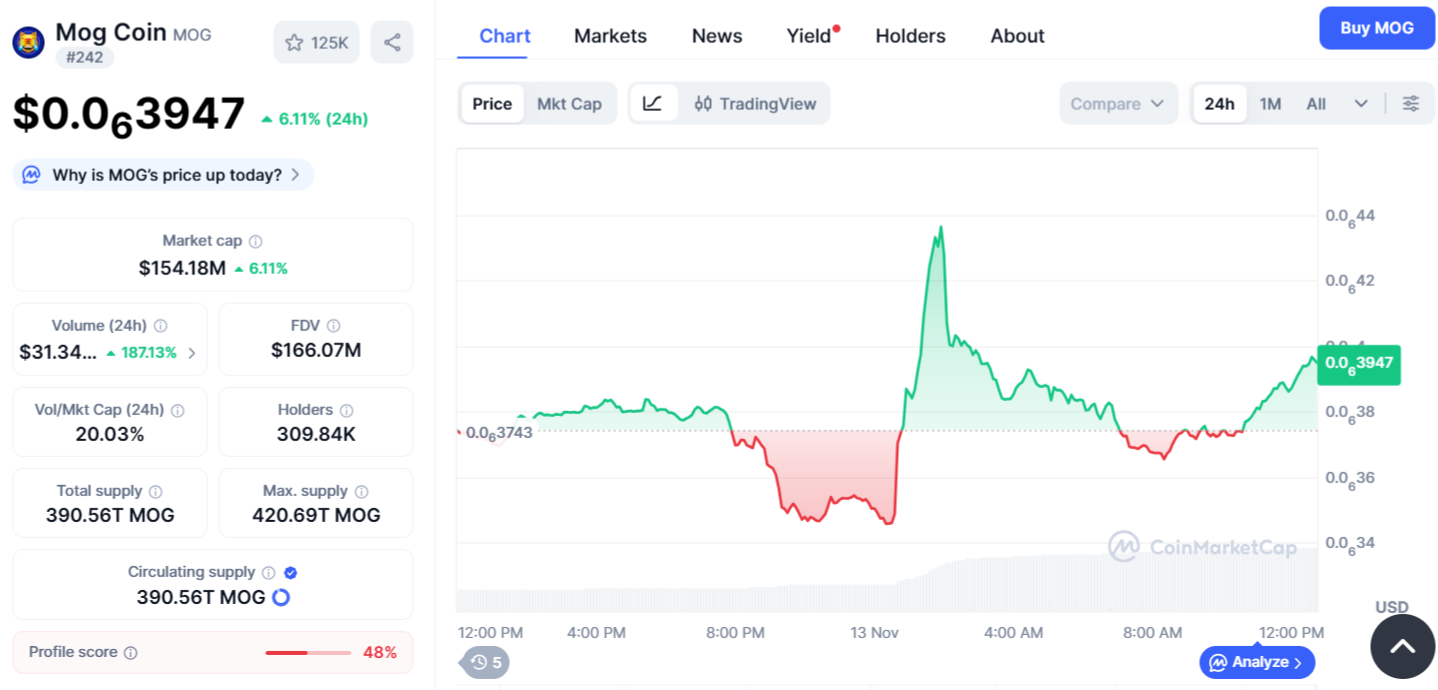Expand more time range options chevron
This screenshot has width=1438, height=690.
coord(1361,104)
